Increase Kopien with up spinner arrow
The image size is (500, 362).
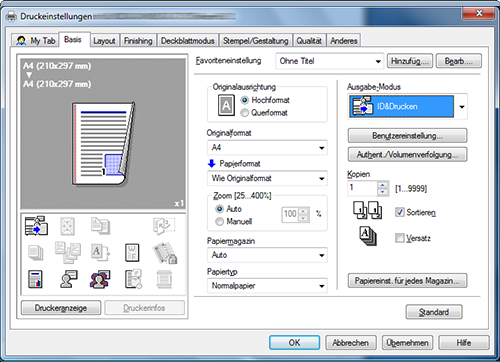click(x=383, y=185)
